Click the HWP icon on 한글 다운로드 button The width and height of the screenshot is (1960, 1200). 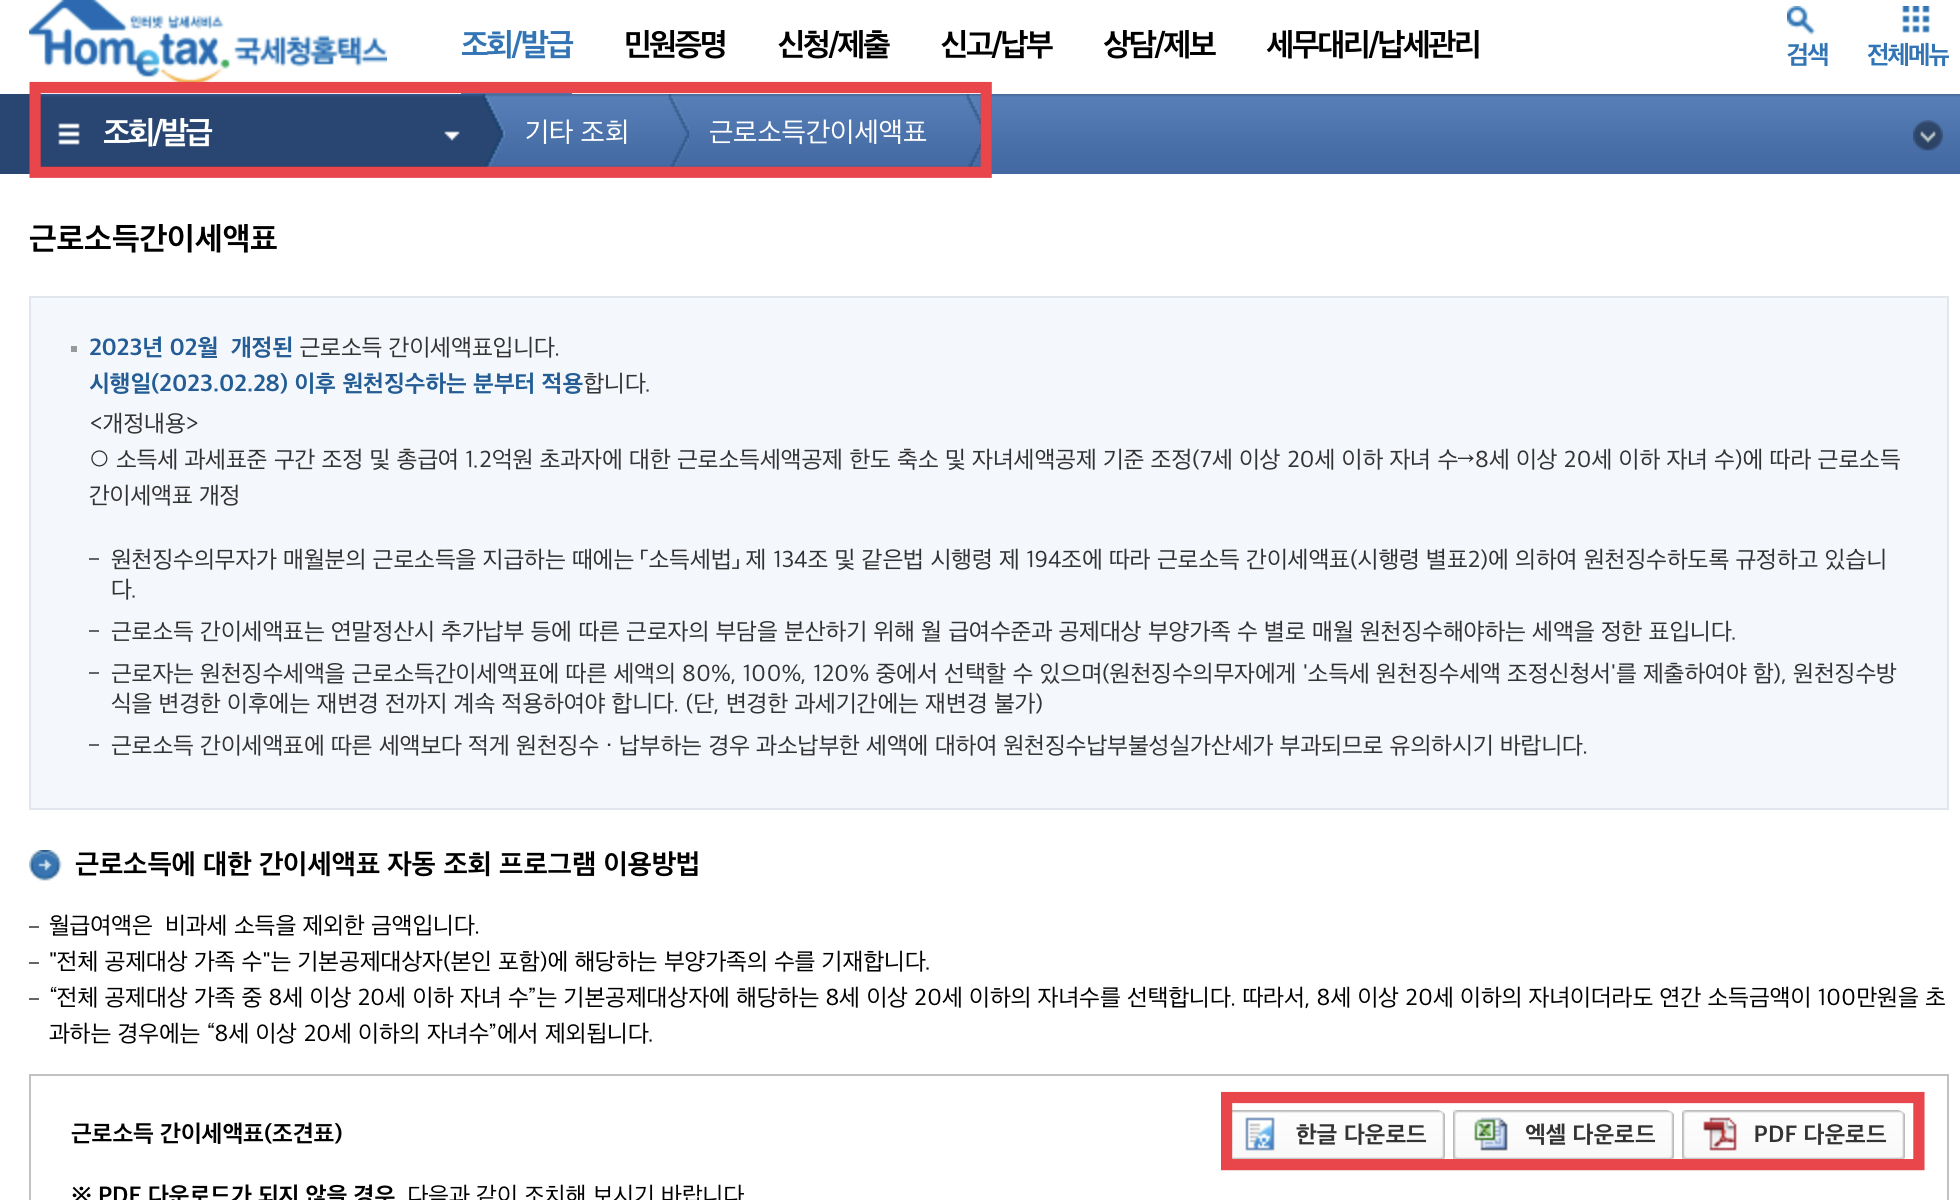(x=1259, y=1134)
